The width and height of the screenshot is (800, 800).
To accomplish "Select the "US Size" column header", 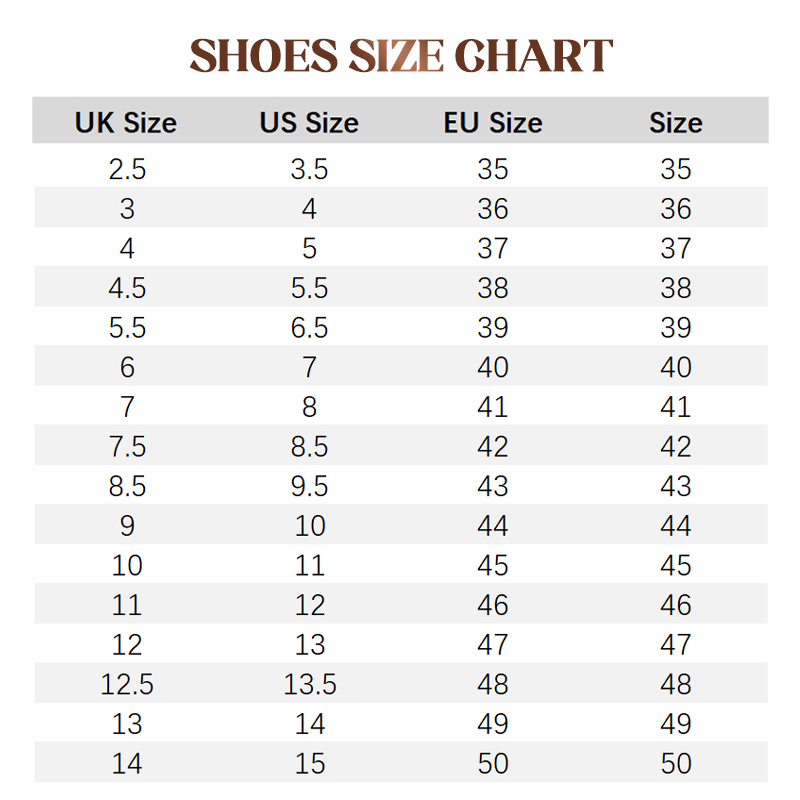I will coord(309,123).
